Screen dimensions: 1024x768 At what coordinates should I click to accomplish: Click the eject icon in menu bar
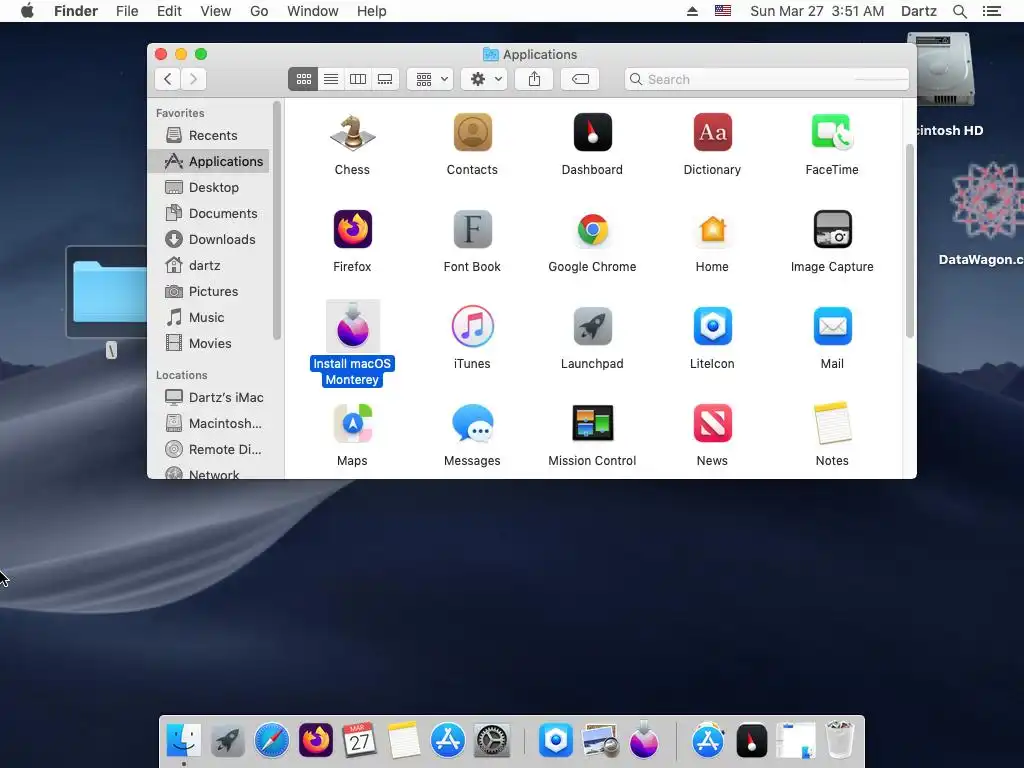[x=692, y=11]
